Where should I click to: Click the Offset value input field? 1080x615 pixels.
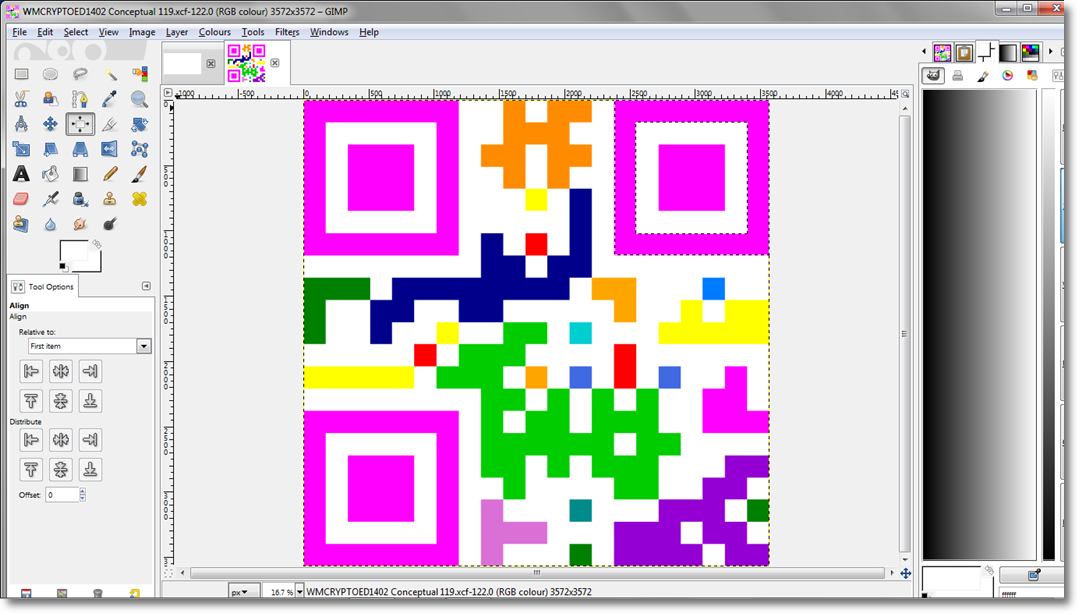pos(62,494)
